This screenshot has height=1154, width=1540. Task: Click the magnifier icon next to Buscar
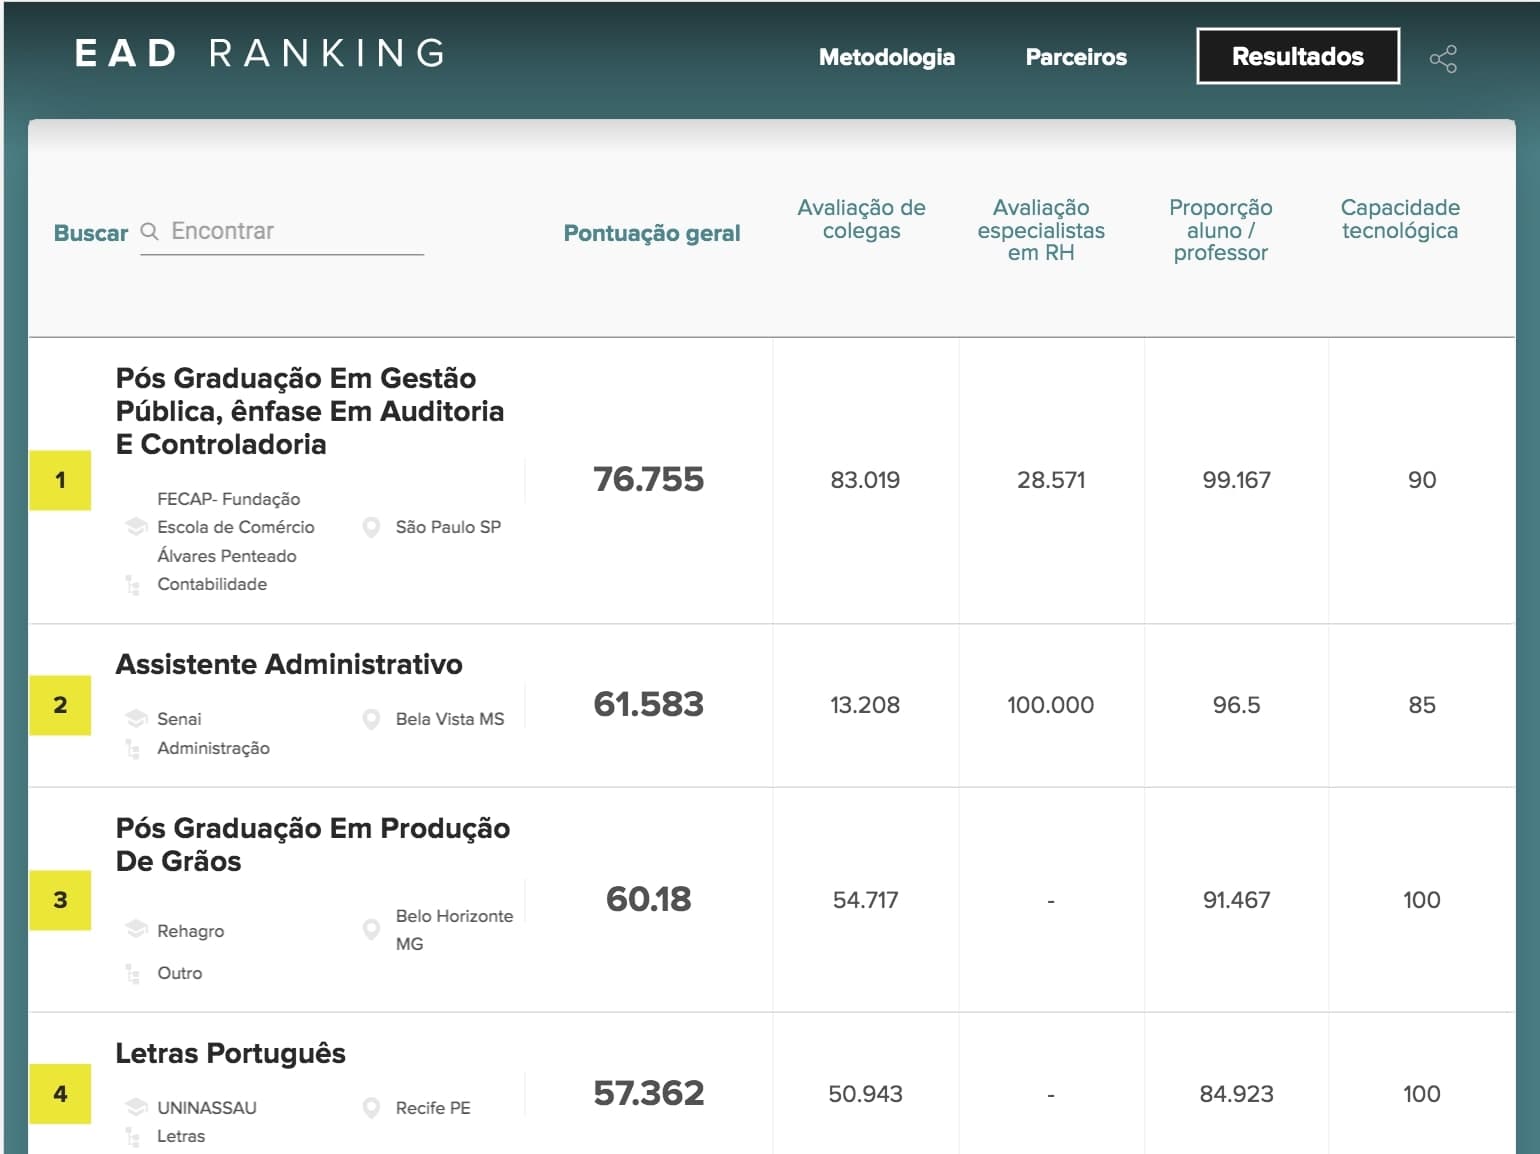click(149, 231)
